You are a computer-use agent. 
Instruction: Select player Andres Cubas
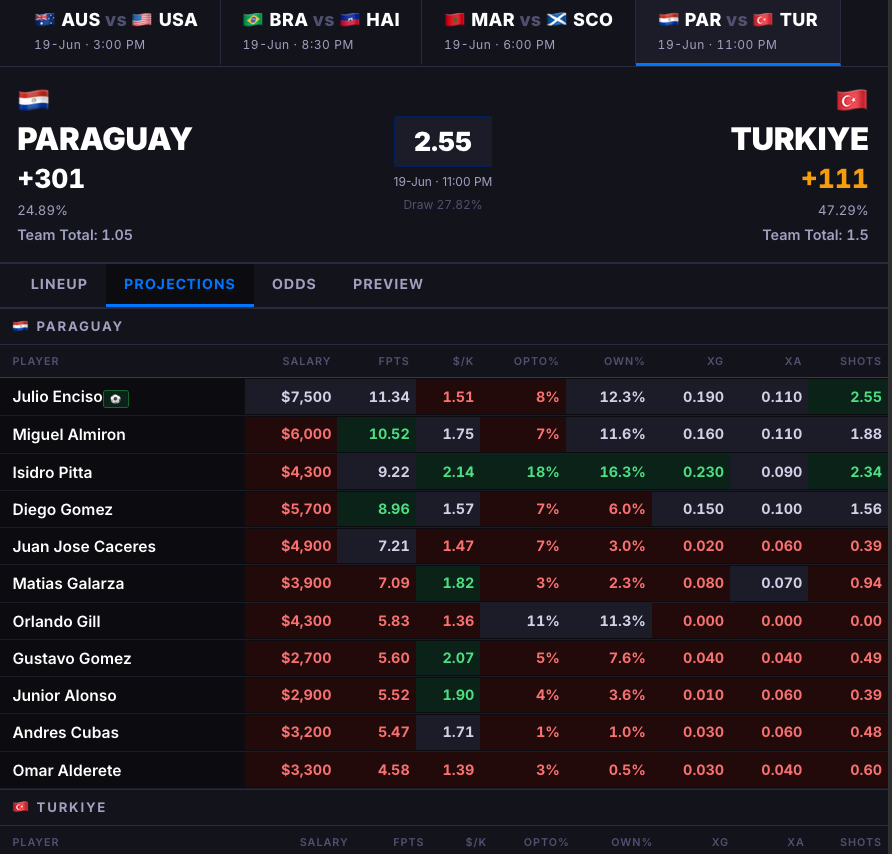[x=66, y=732]
